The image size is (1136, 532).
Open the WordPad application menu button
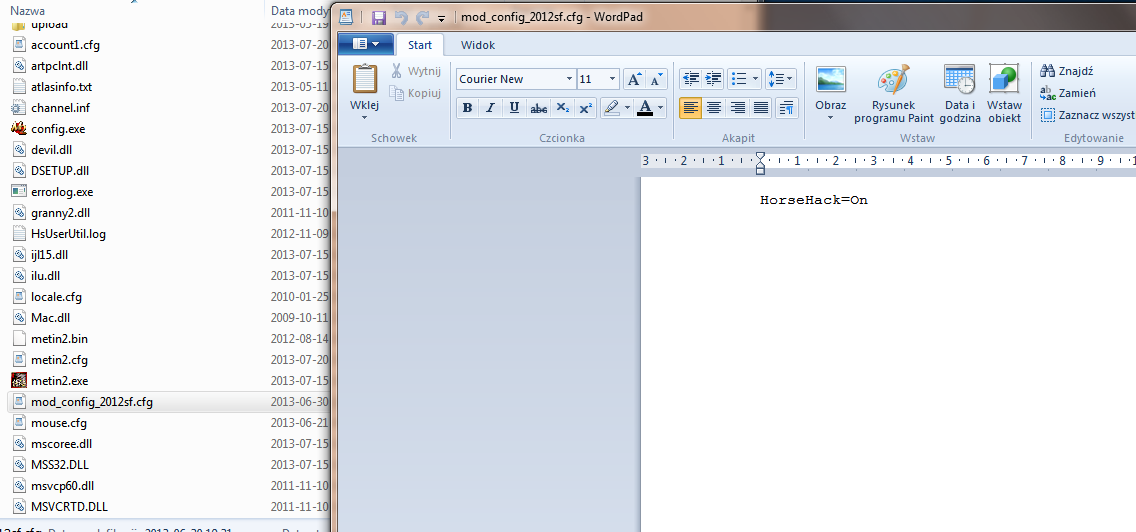(366, 44)
